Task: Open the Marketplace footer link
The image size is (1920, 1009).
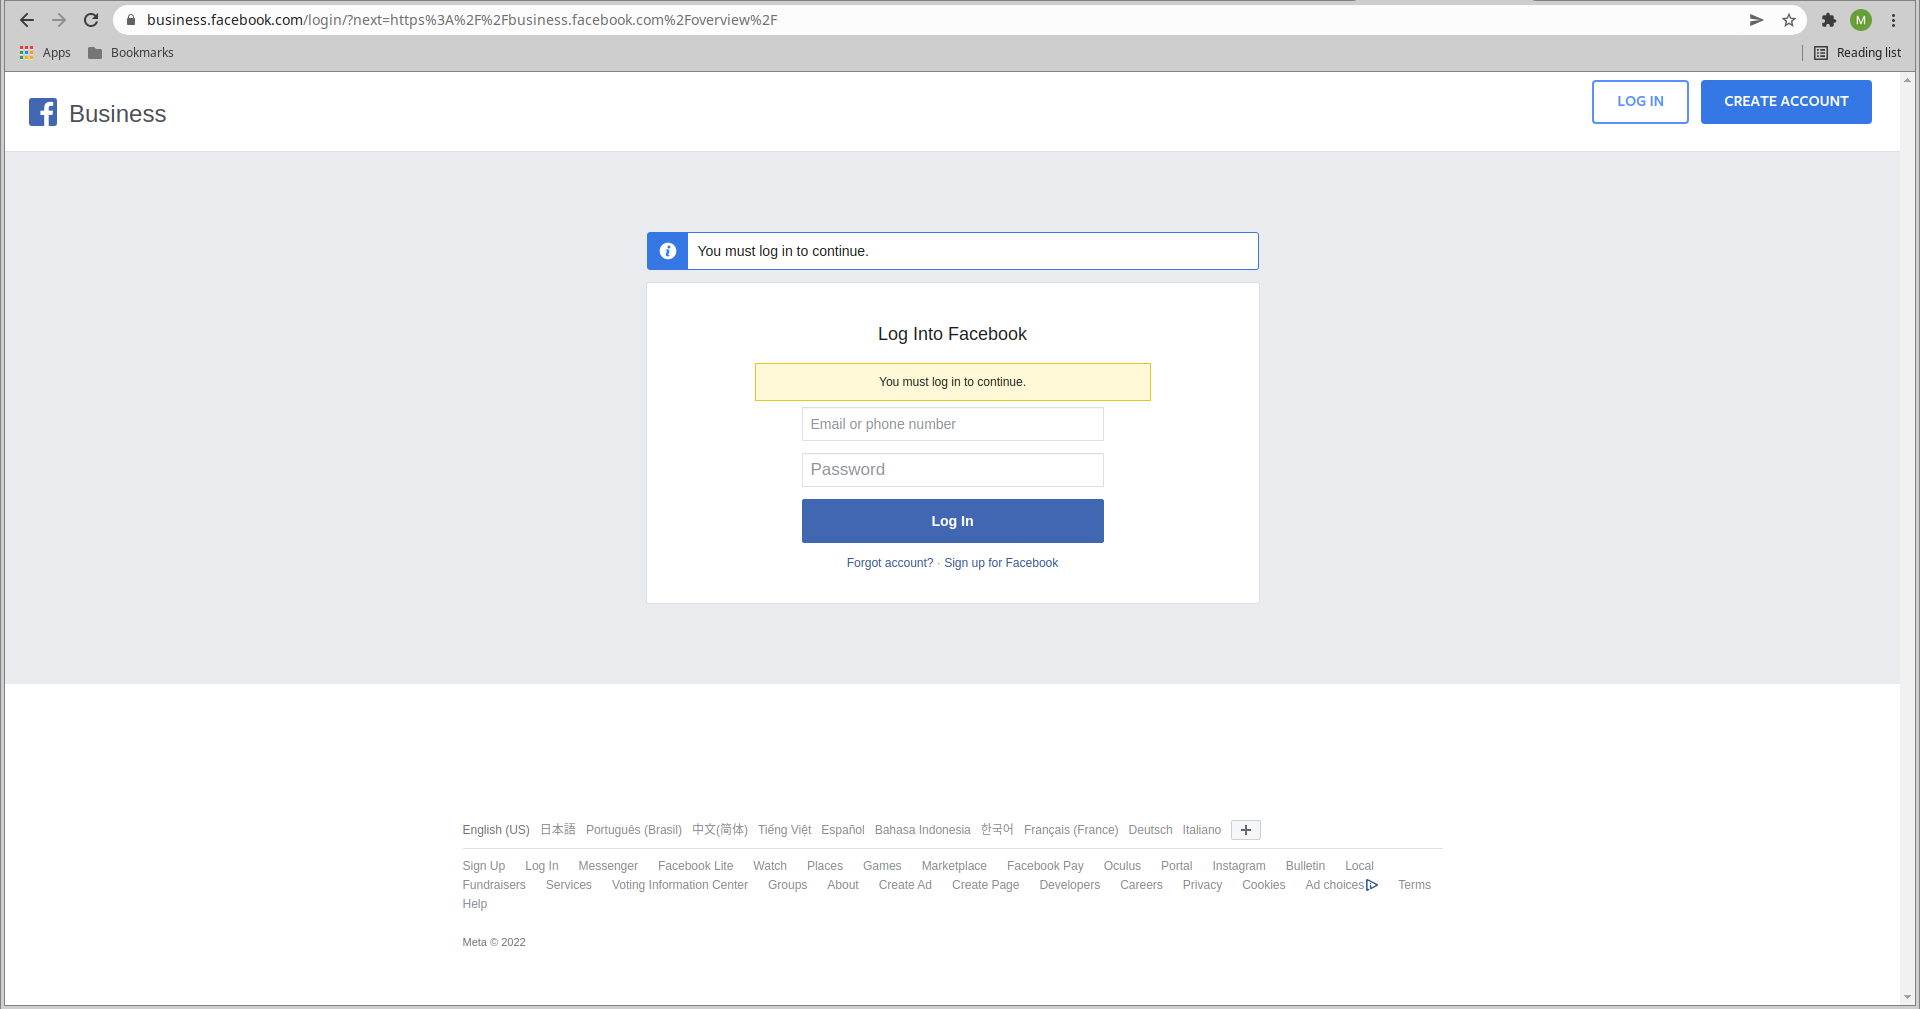Action: click(954, 866)
